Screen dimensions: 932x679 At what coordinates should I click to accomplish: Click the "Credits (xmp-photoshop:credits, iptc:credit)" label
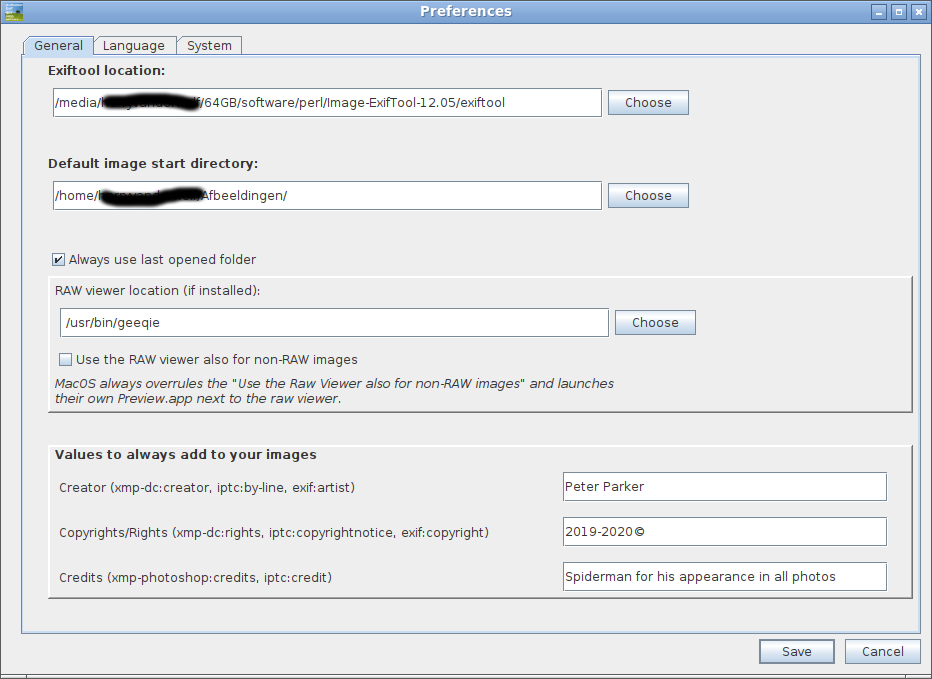click(x=196, y=577)
